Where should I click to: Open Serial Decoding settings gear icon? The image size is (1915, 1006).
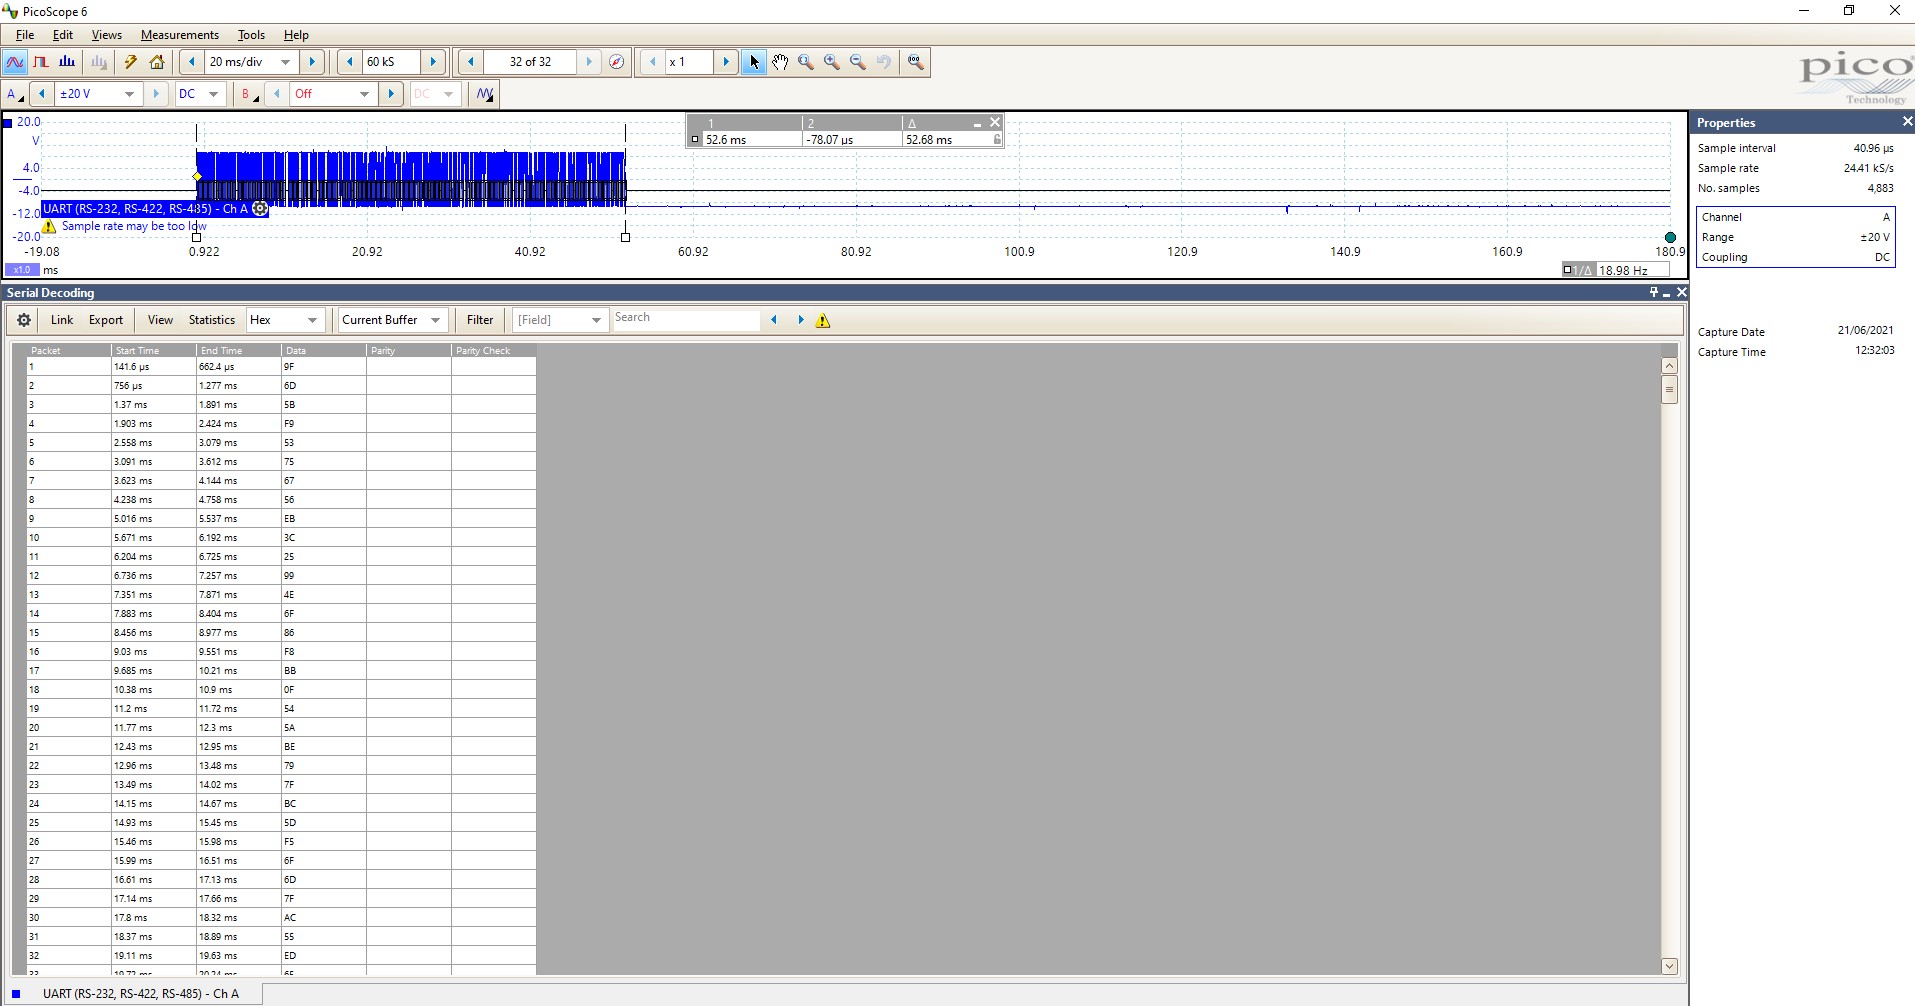(x=24, y=320)
